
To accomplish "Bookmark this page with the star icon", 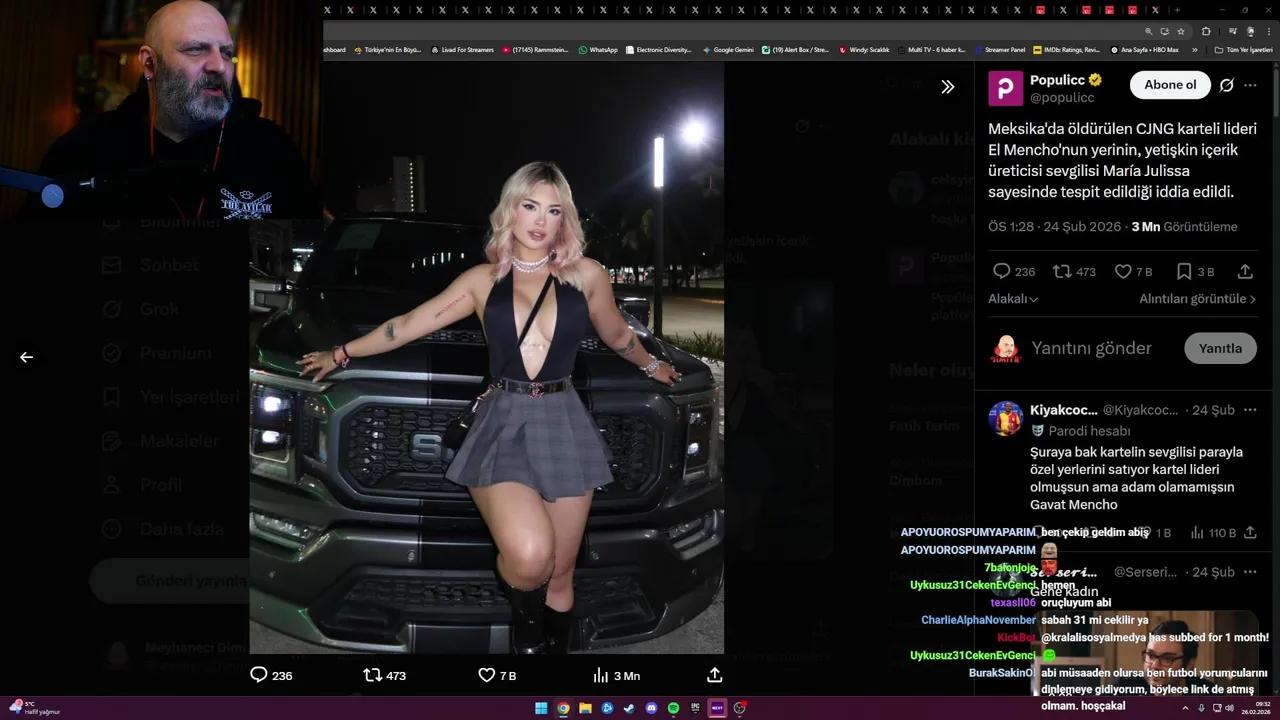I will pos(1181,31).
